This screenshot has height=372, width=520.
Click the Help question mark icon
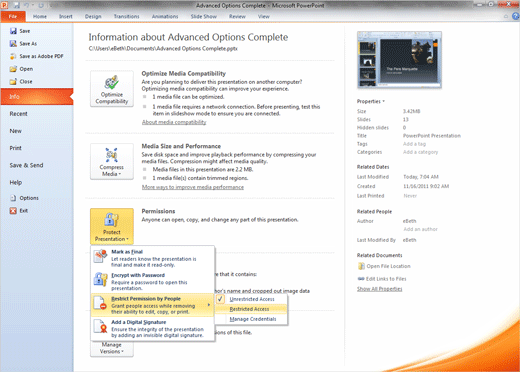click(x=516, y=16)
